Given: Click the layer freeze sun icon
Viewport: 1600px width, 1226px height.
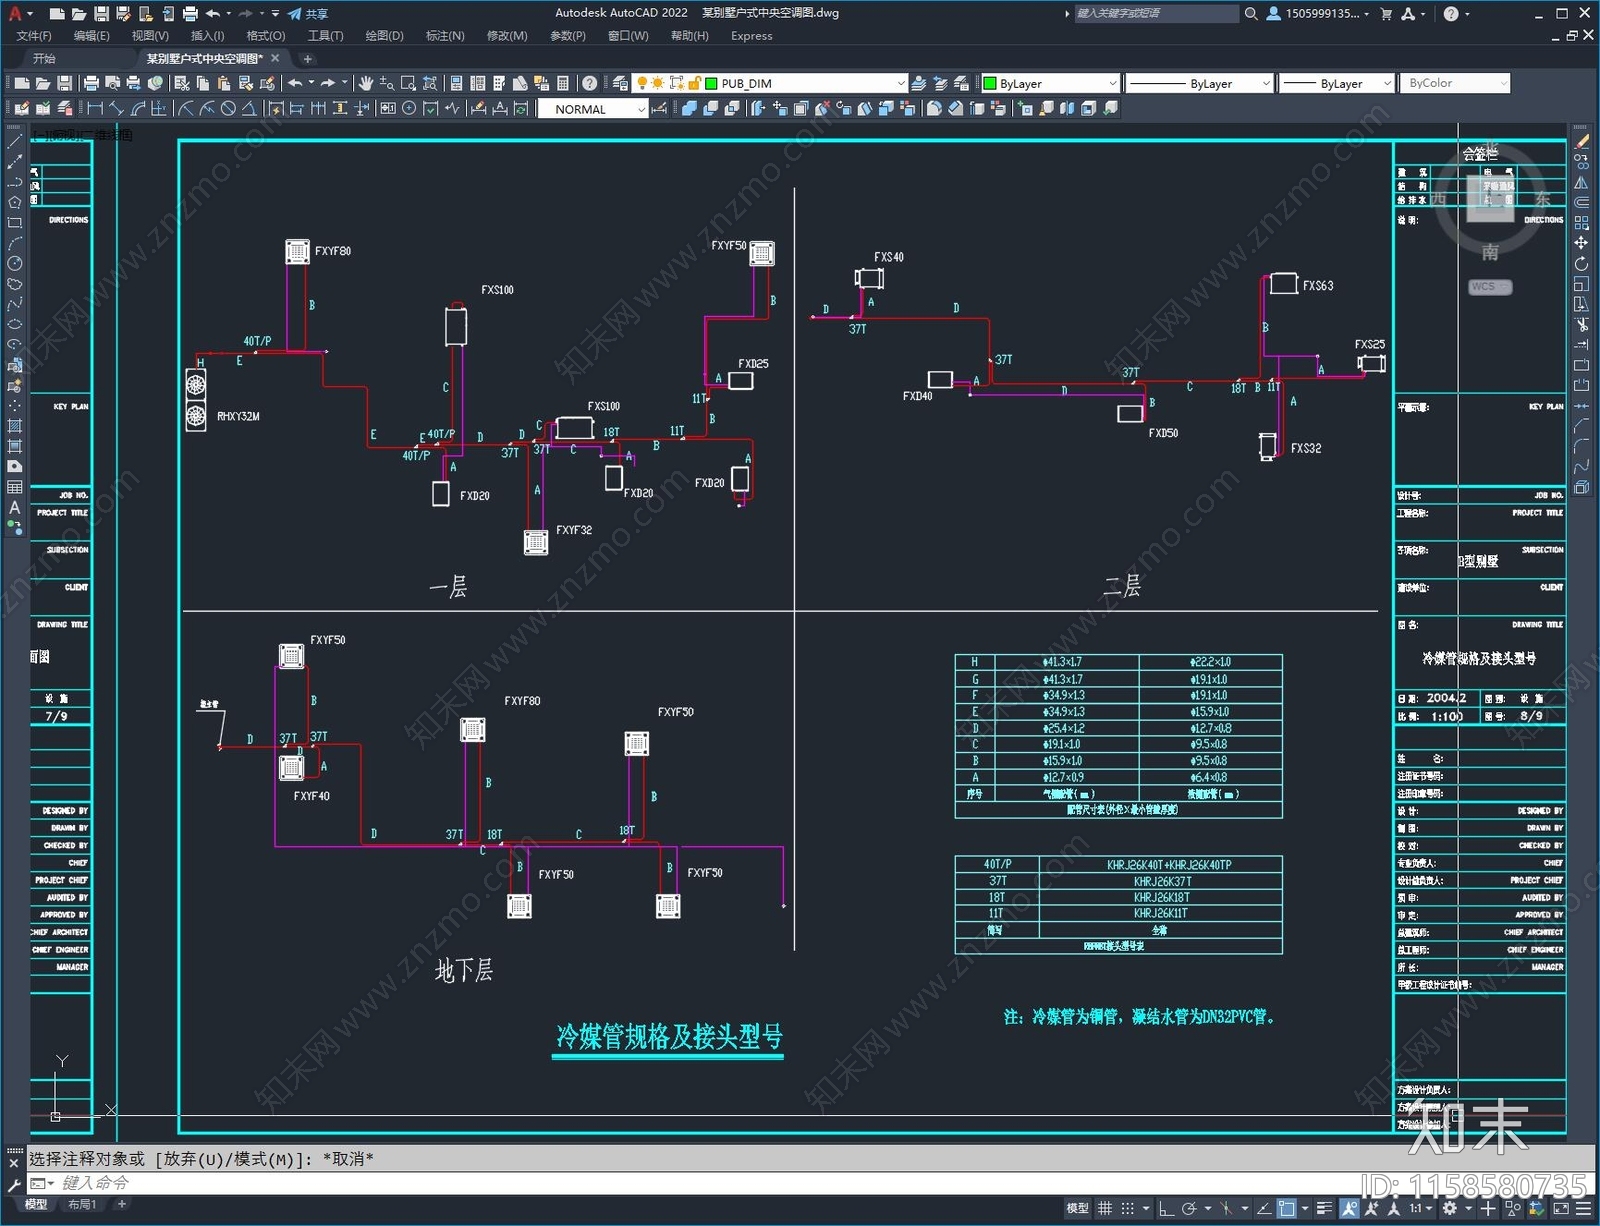Looking at the screenshot, I should point(657,83).
